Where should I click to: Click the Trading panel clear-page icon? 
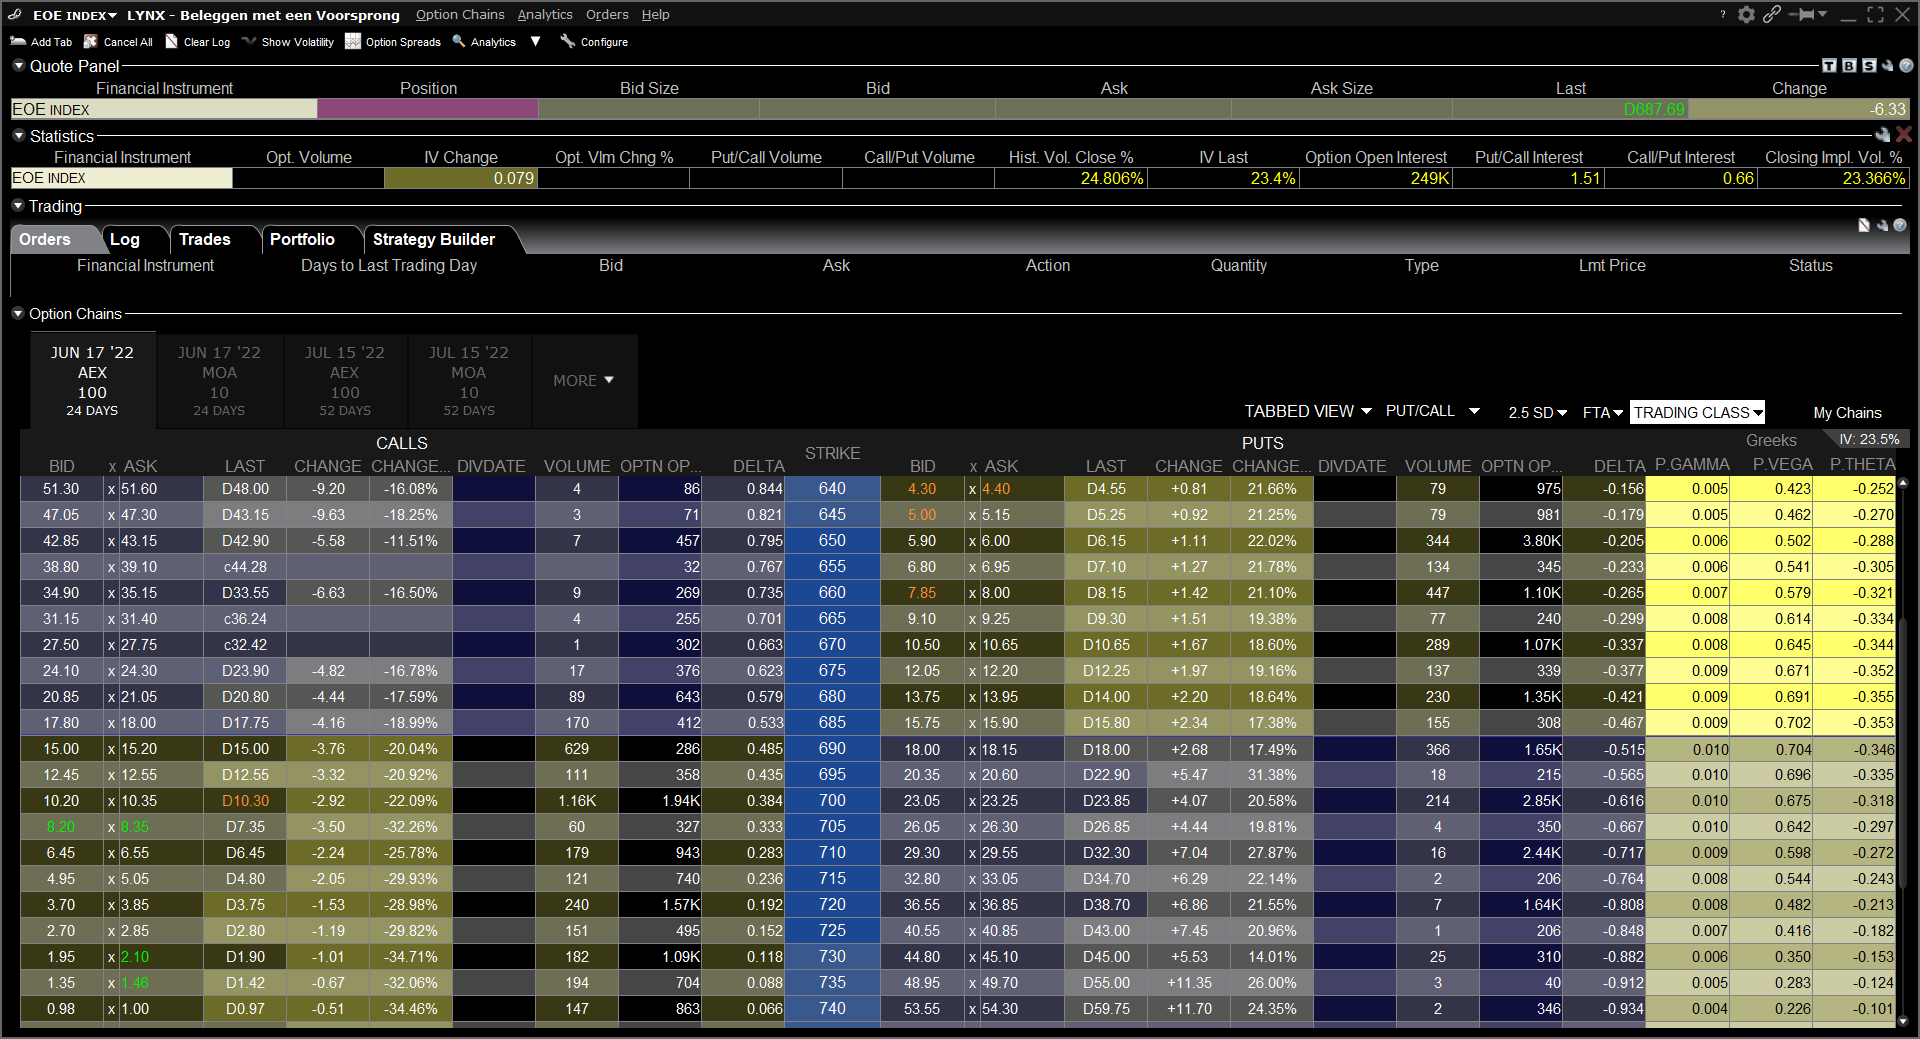(1864, 226)
